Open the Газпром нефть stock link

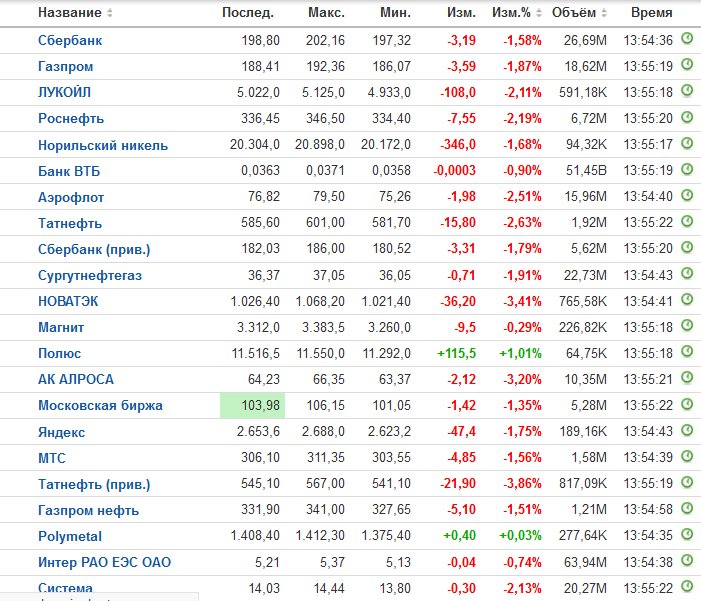[x=89, y=511]
